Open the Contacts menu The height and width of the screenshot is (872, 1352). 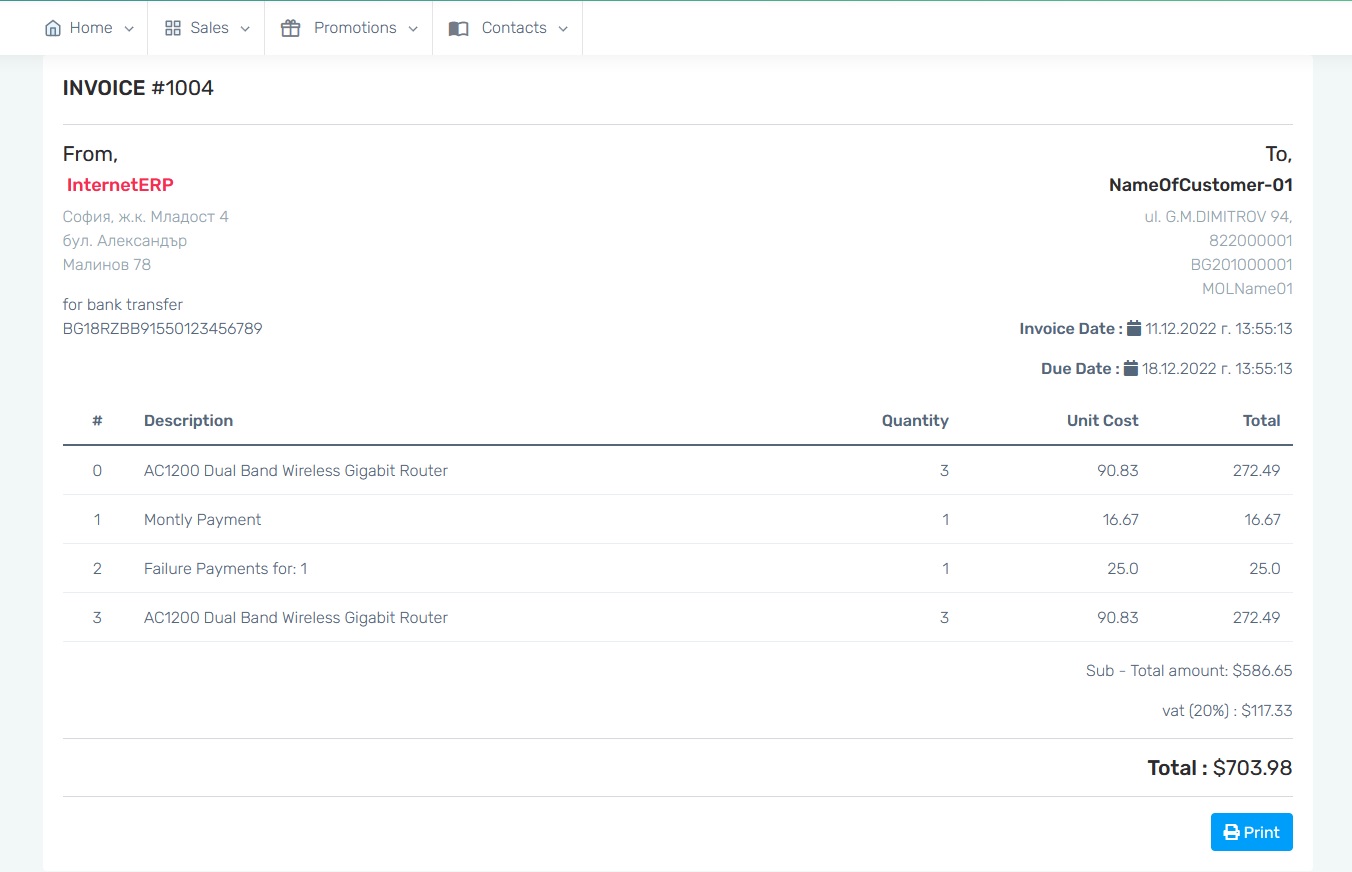pos(508,28)
